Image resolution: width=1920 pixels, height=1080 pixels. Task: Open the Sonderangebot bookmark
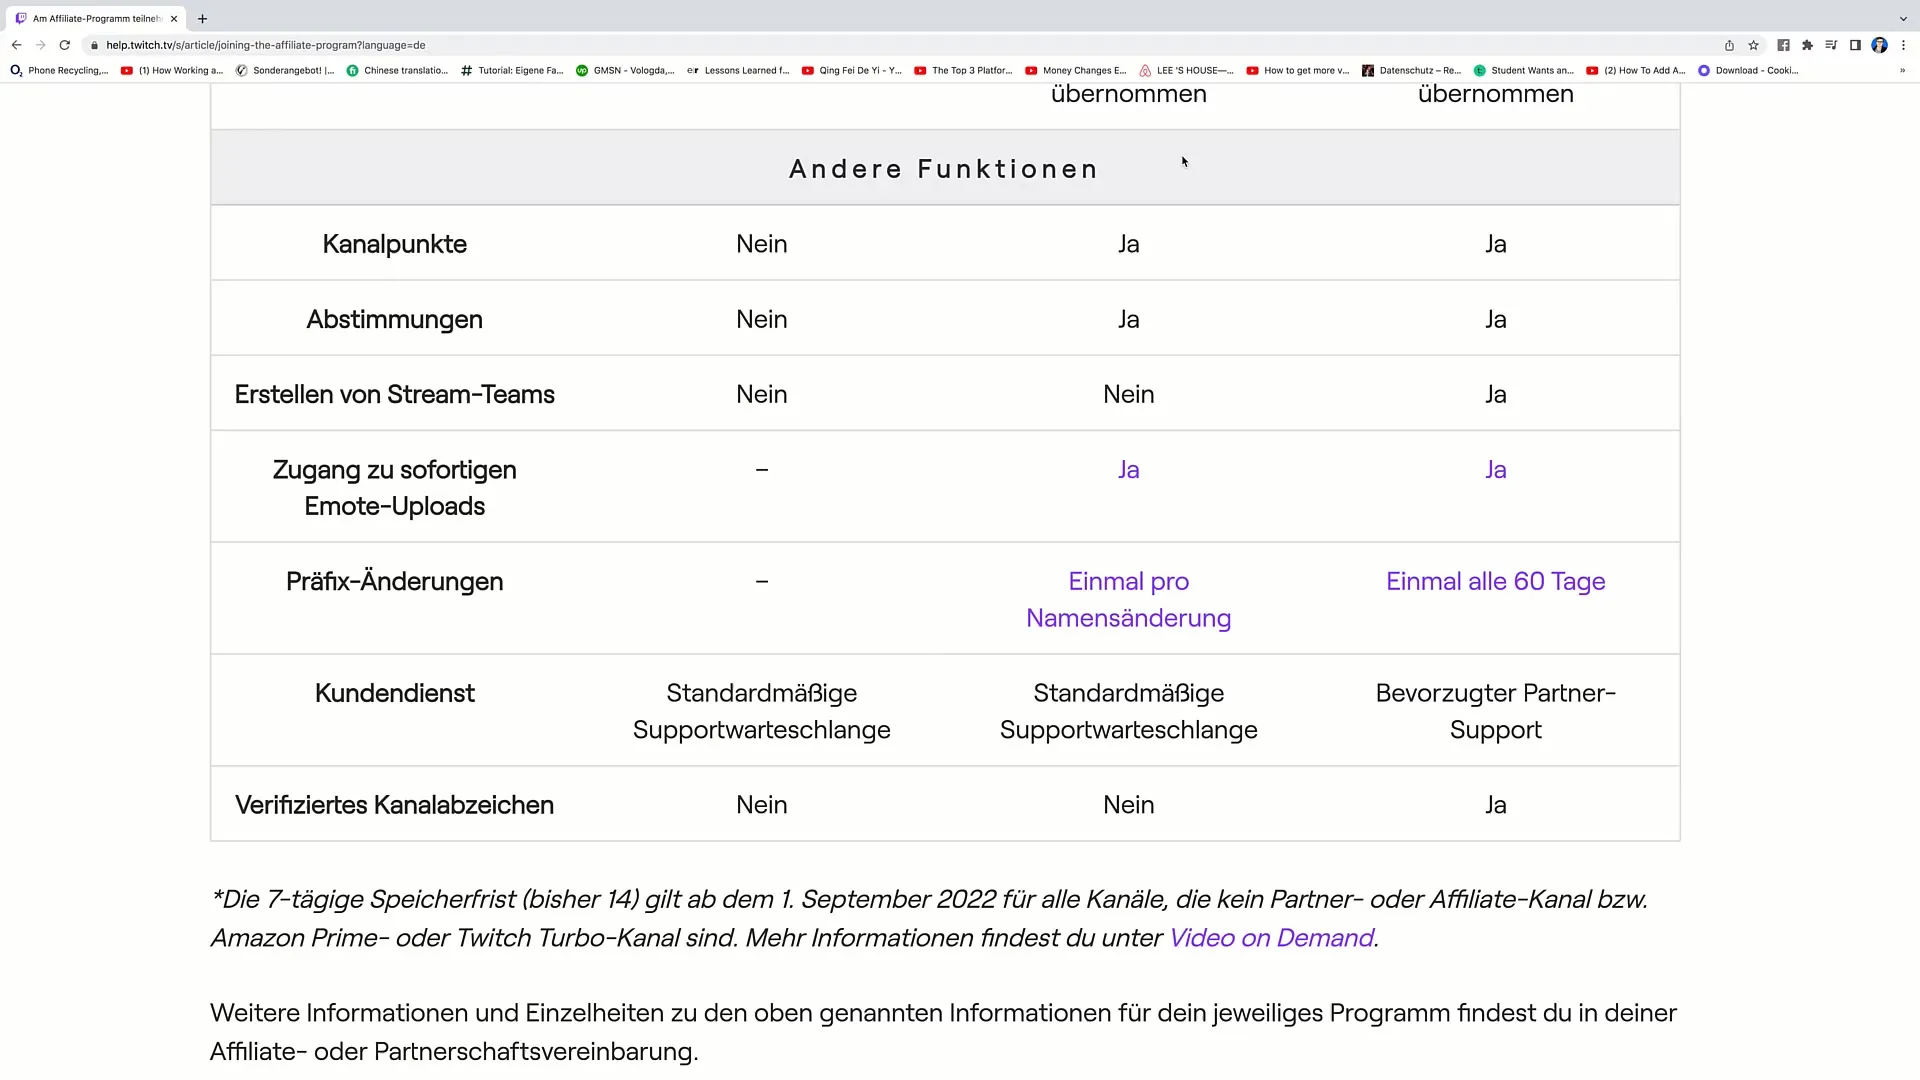pos(285,71)
